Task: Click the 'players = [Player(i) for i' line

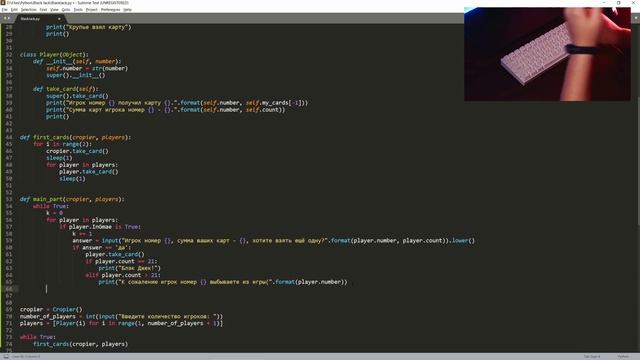Action: pyautogui.click(x=121, y=323)
